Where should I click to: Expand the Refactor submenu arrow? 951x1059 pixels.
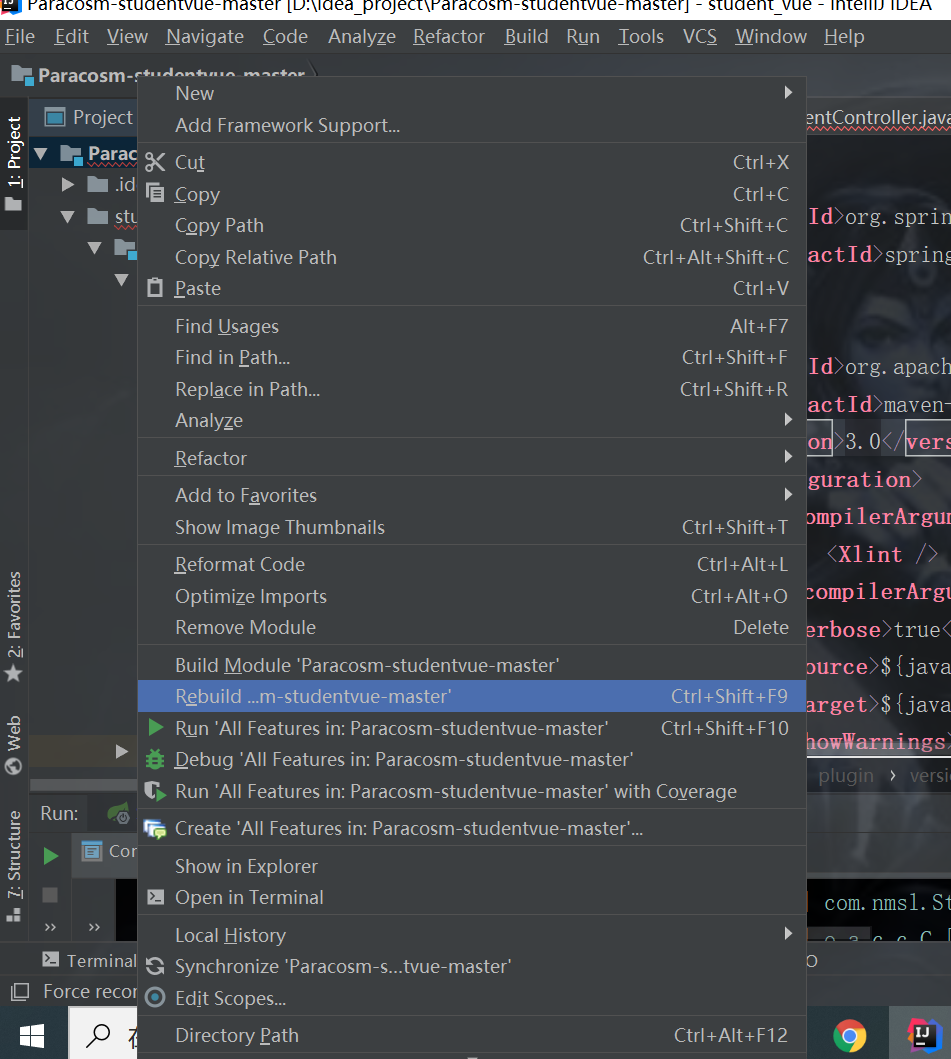(788, 457)
